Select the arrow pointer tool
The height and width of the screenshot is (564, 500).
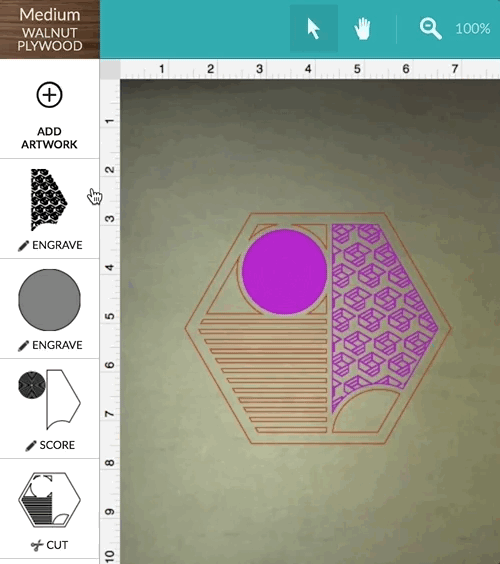coord(314,28)
